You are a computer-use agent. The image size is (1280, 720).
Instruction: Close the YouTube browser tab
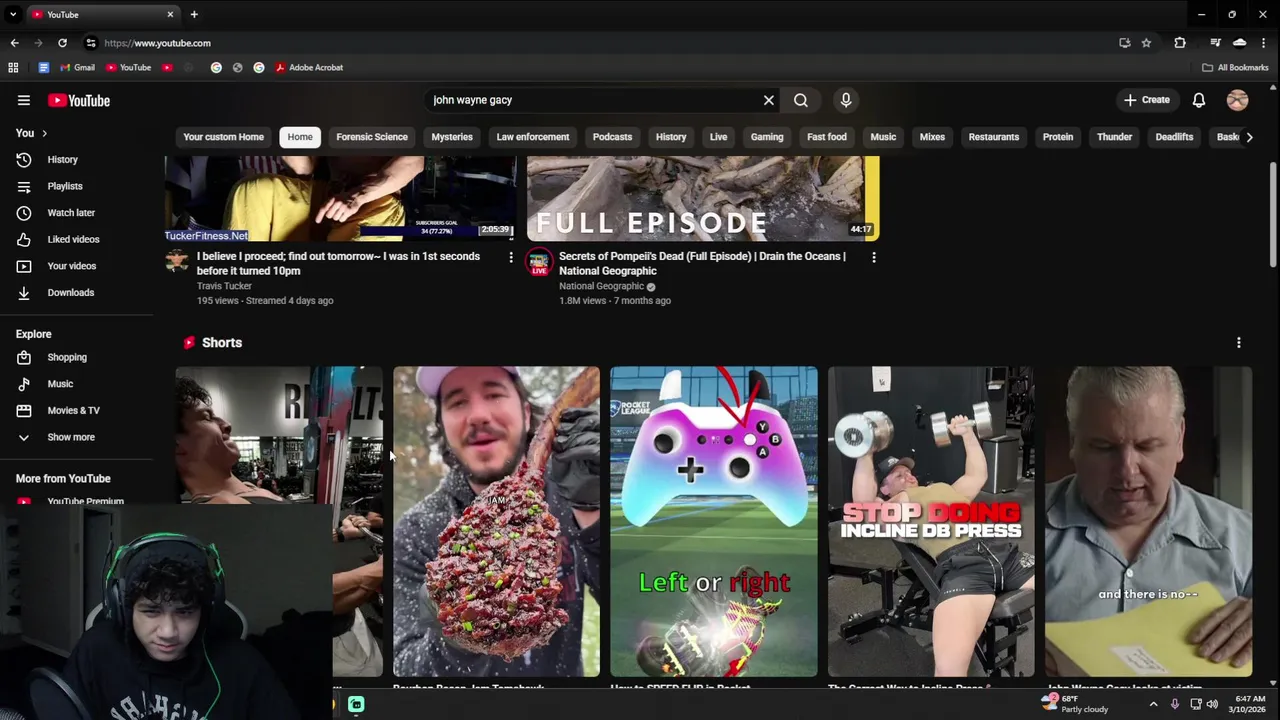coord(170,15)
